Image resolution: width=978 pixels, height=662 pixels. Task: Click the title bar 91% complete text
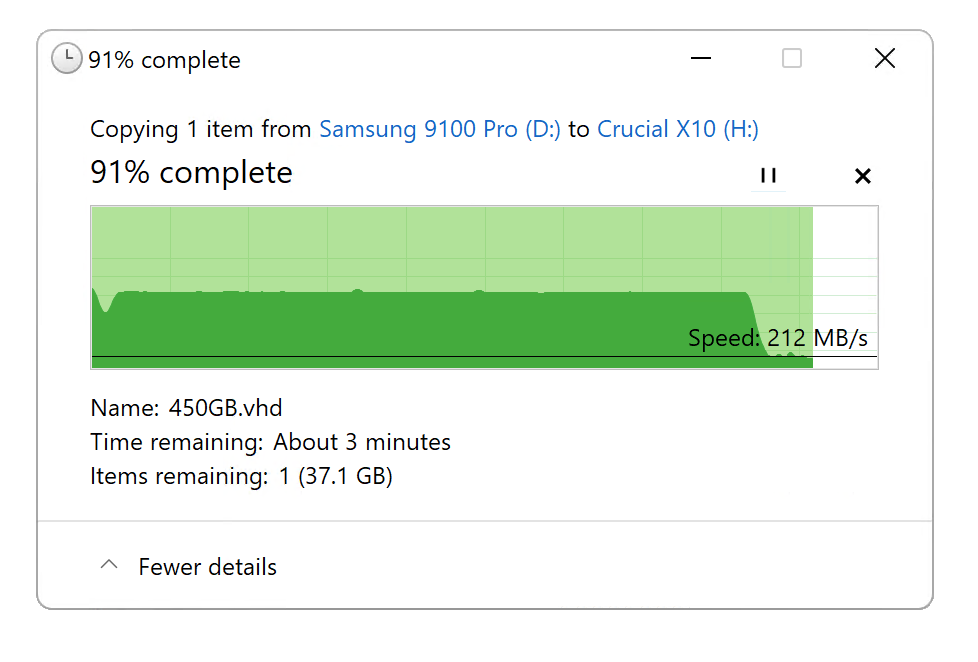point(164,61)
